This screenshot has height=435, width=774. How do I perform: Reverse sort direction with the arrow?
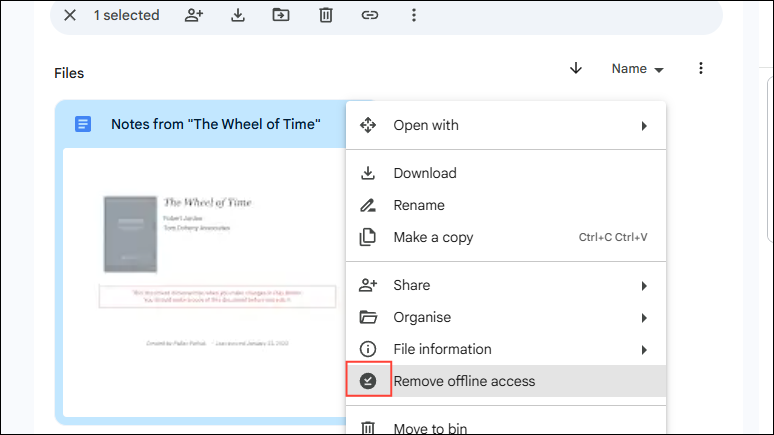576,69
